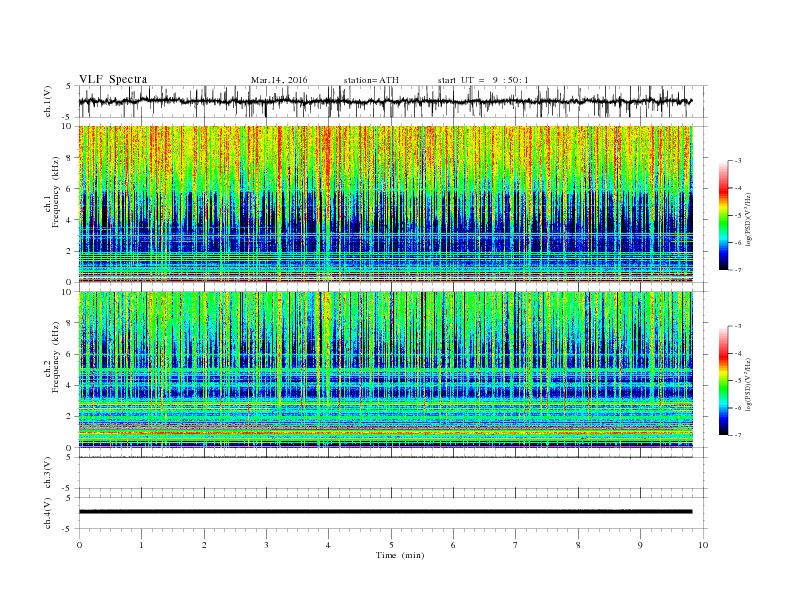792x612 pixels.
Task: Click time axis tick label "8"
Action: point(578,545)
